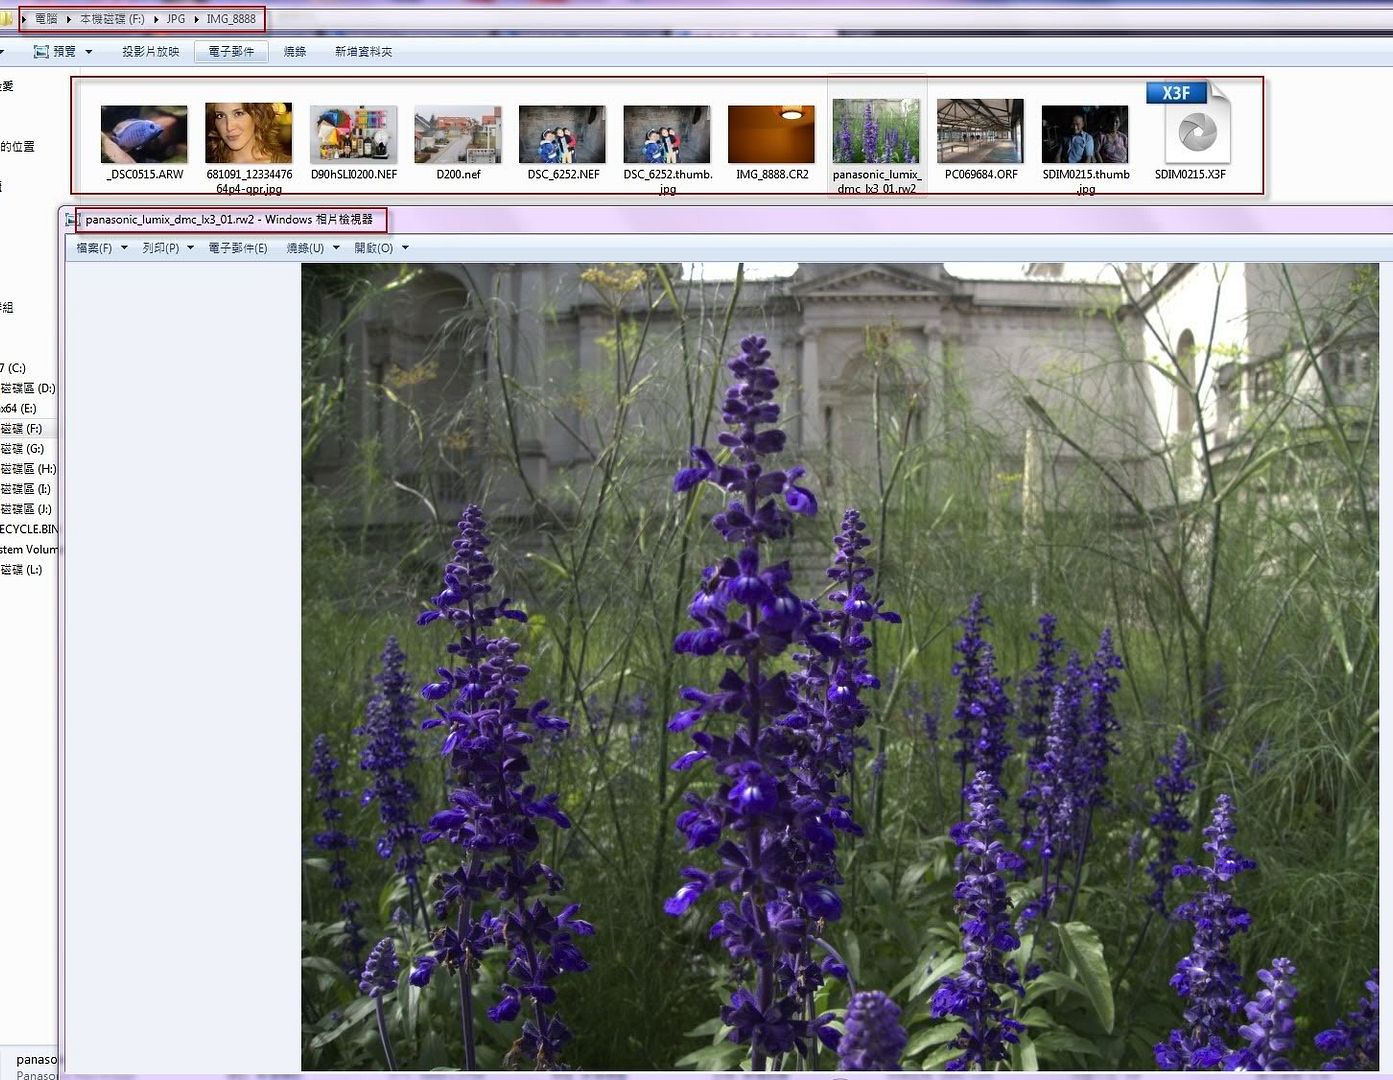Select the DSC_6252.NEF thumbnail

[x=562, y=134]
